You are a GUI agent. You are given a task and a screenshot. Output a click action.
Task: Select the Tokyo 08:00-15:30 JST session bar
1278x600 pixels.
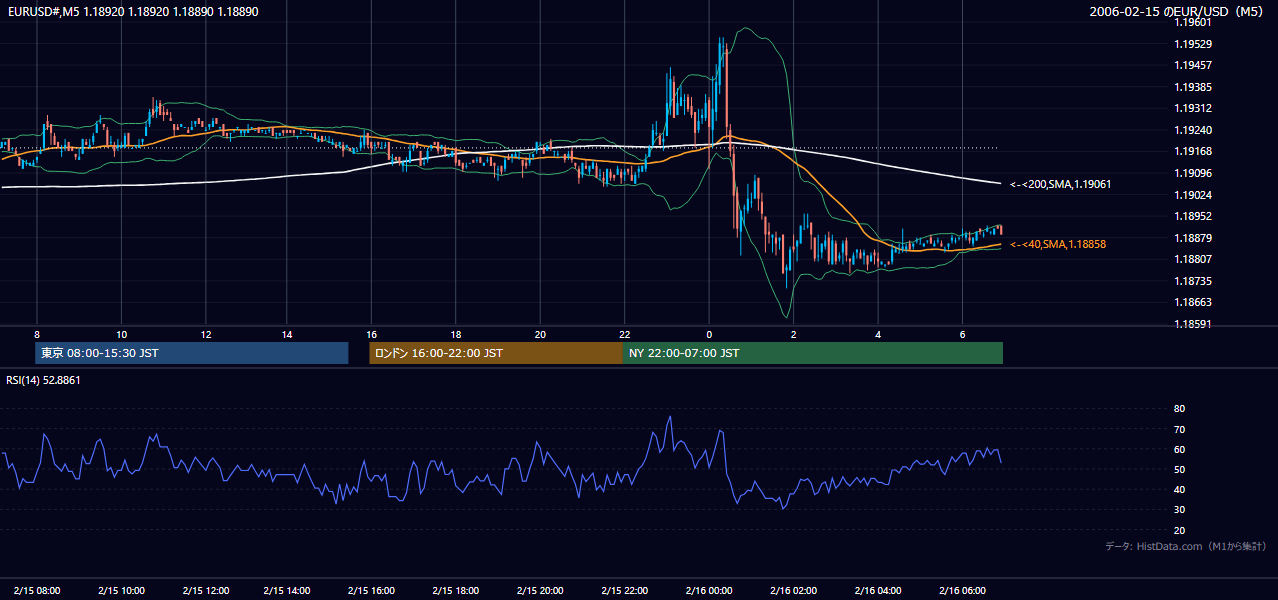[x=192, y=353]
